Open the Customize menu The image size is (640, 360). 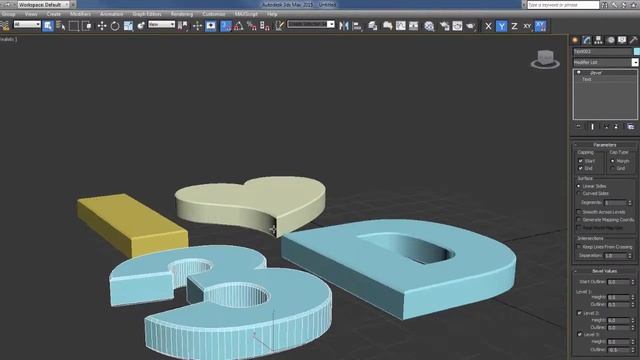pyautogui.click(x=213, y=14)
